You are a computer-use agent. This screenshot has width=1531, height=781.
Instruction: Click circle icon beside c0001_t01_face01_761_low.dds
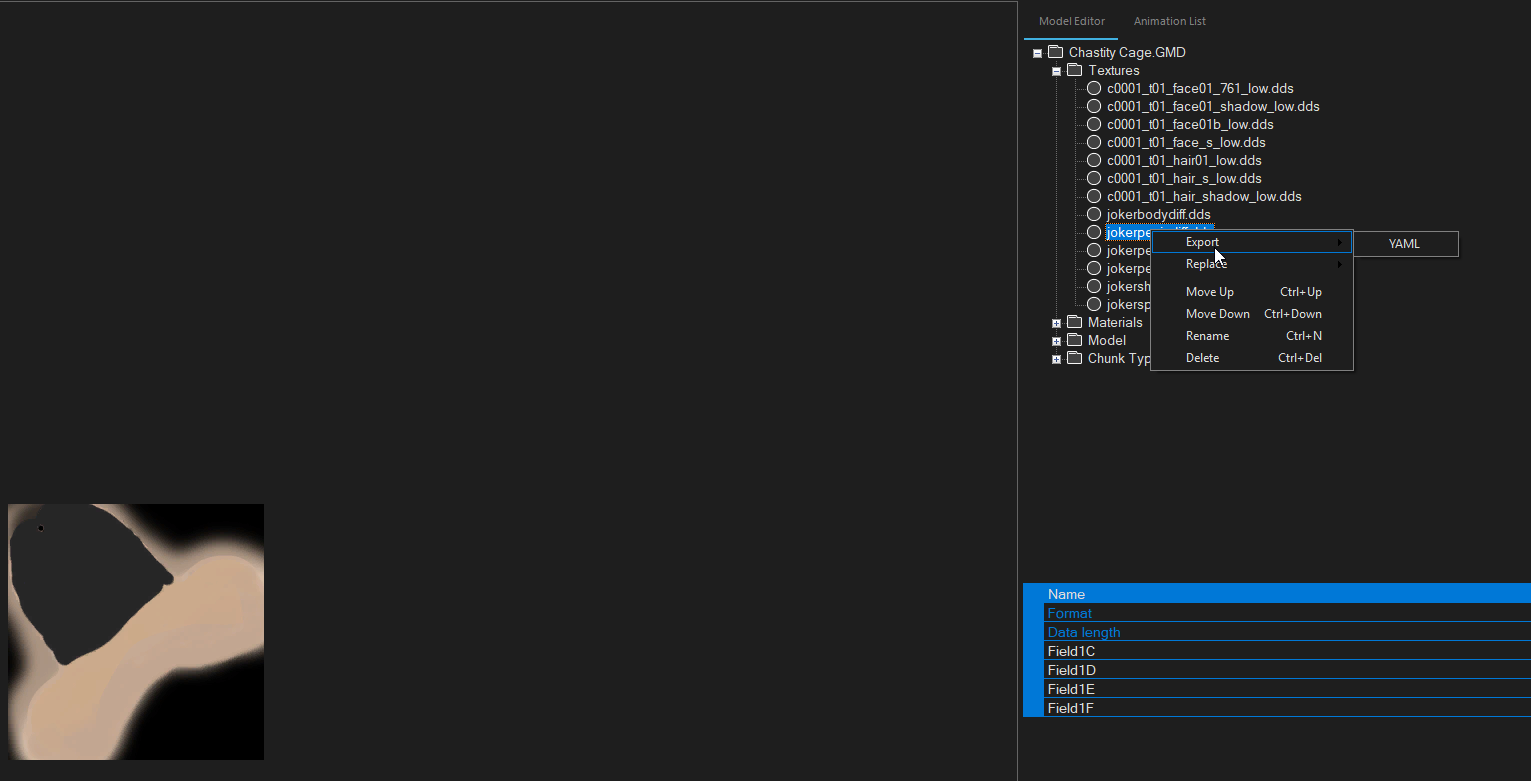(1094, 88)
